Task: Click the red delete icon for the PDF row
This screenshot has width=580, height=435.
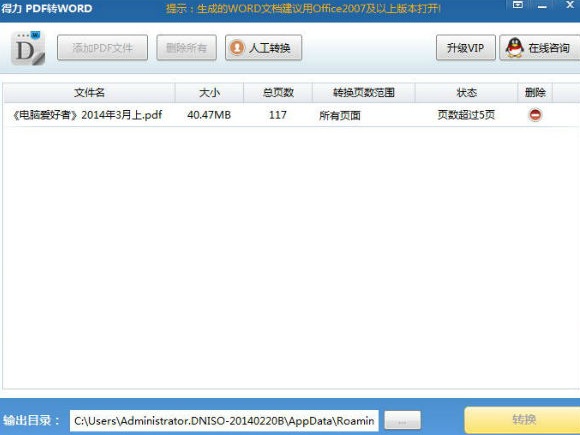Action: 535,115
